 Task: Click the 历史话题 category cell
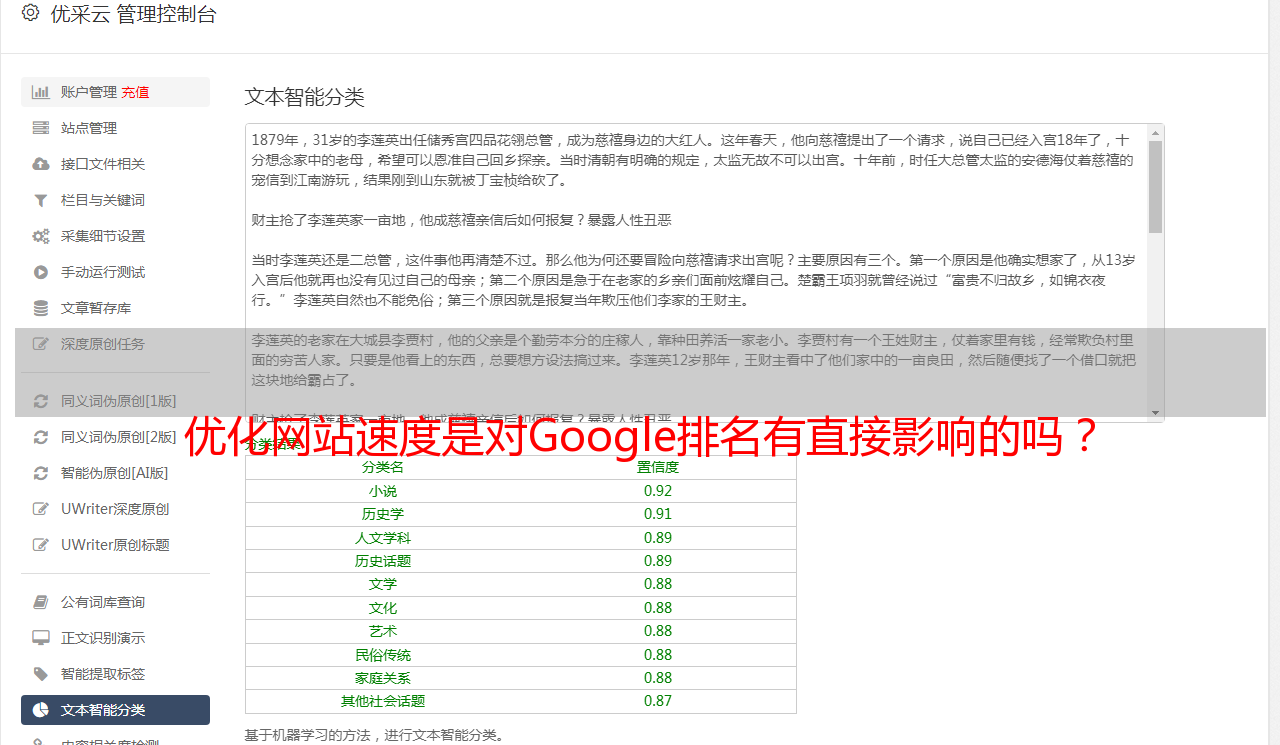tap(382, 561)
